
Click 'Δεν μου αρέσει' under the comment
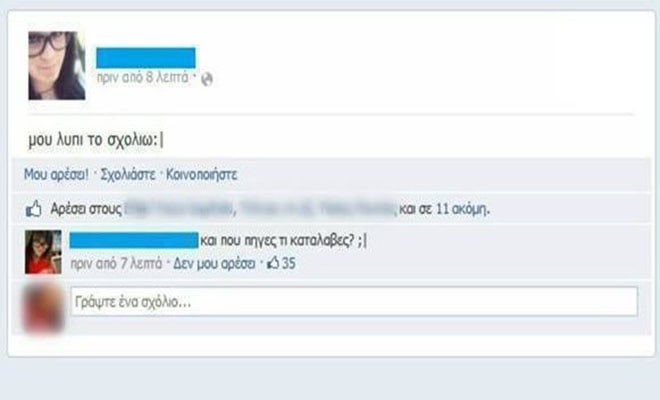pyautogui.click(x=214, y=264)
